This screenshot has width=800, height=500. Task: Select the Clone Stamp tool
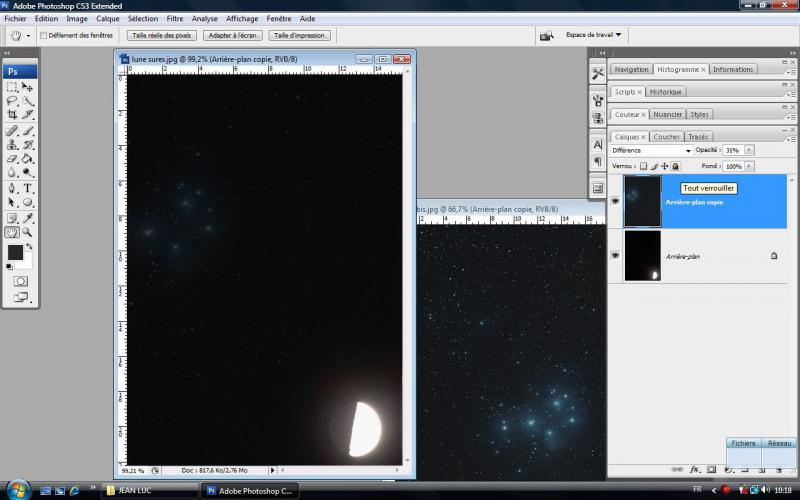(x=12, y=145)
